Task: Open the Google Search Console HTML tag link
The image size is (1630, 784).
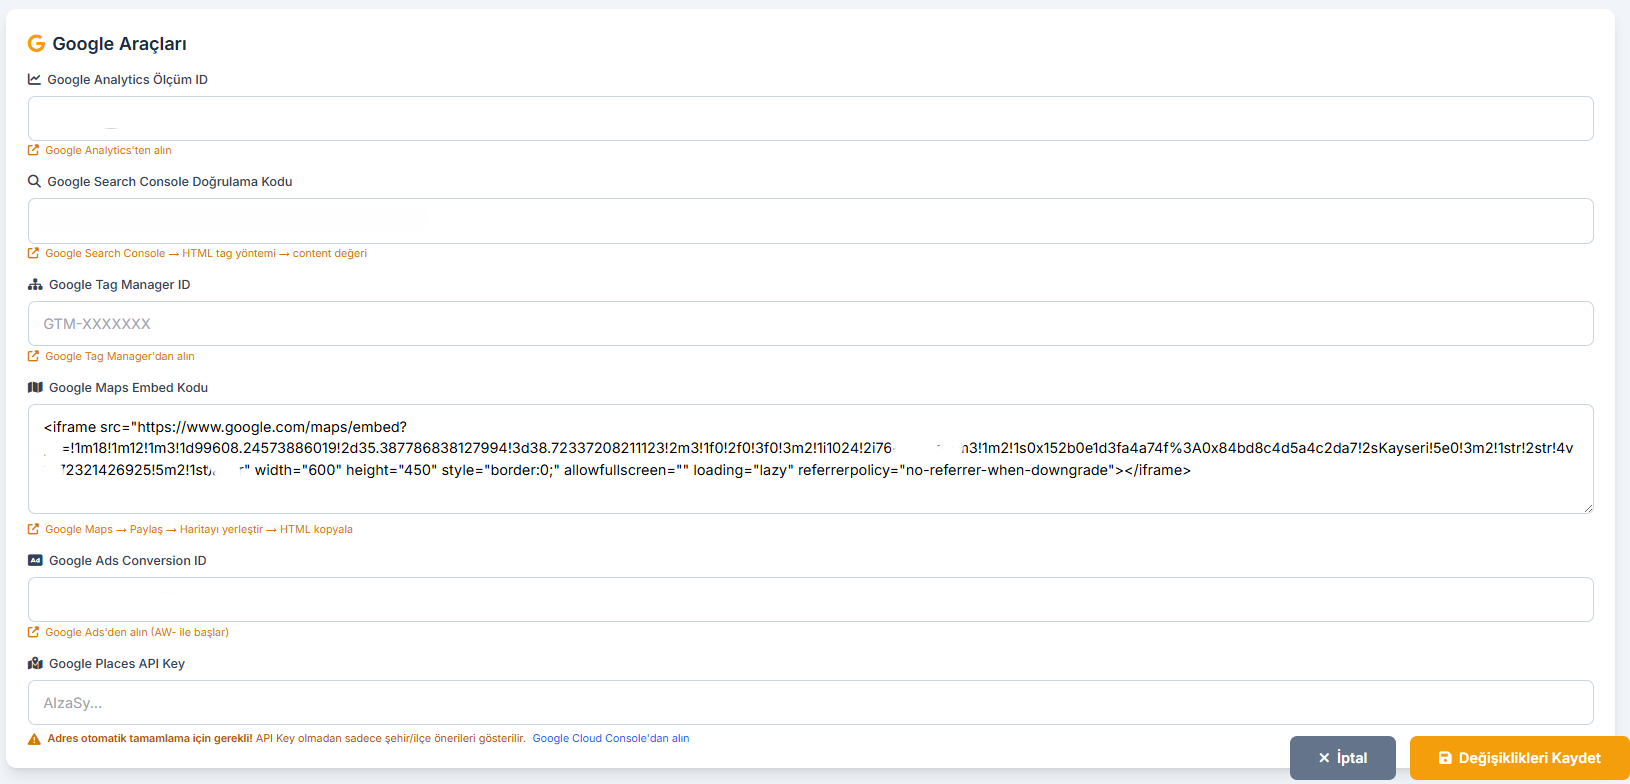Action: coord(205,253)
